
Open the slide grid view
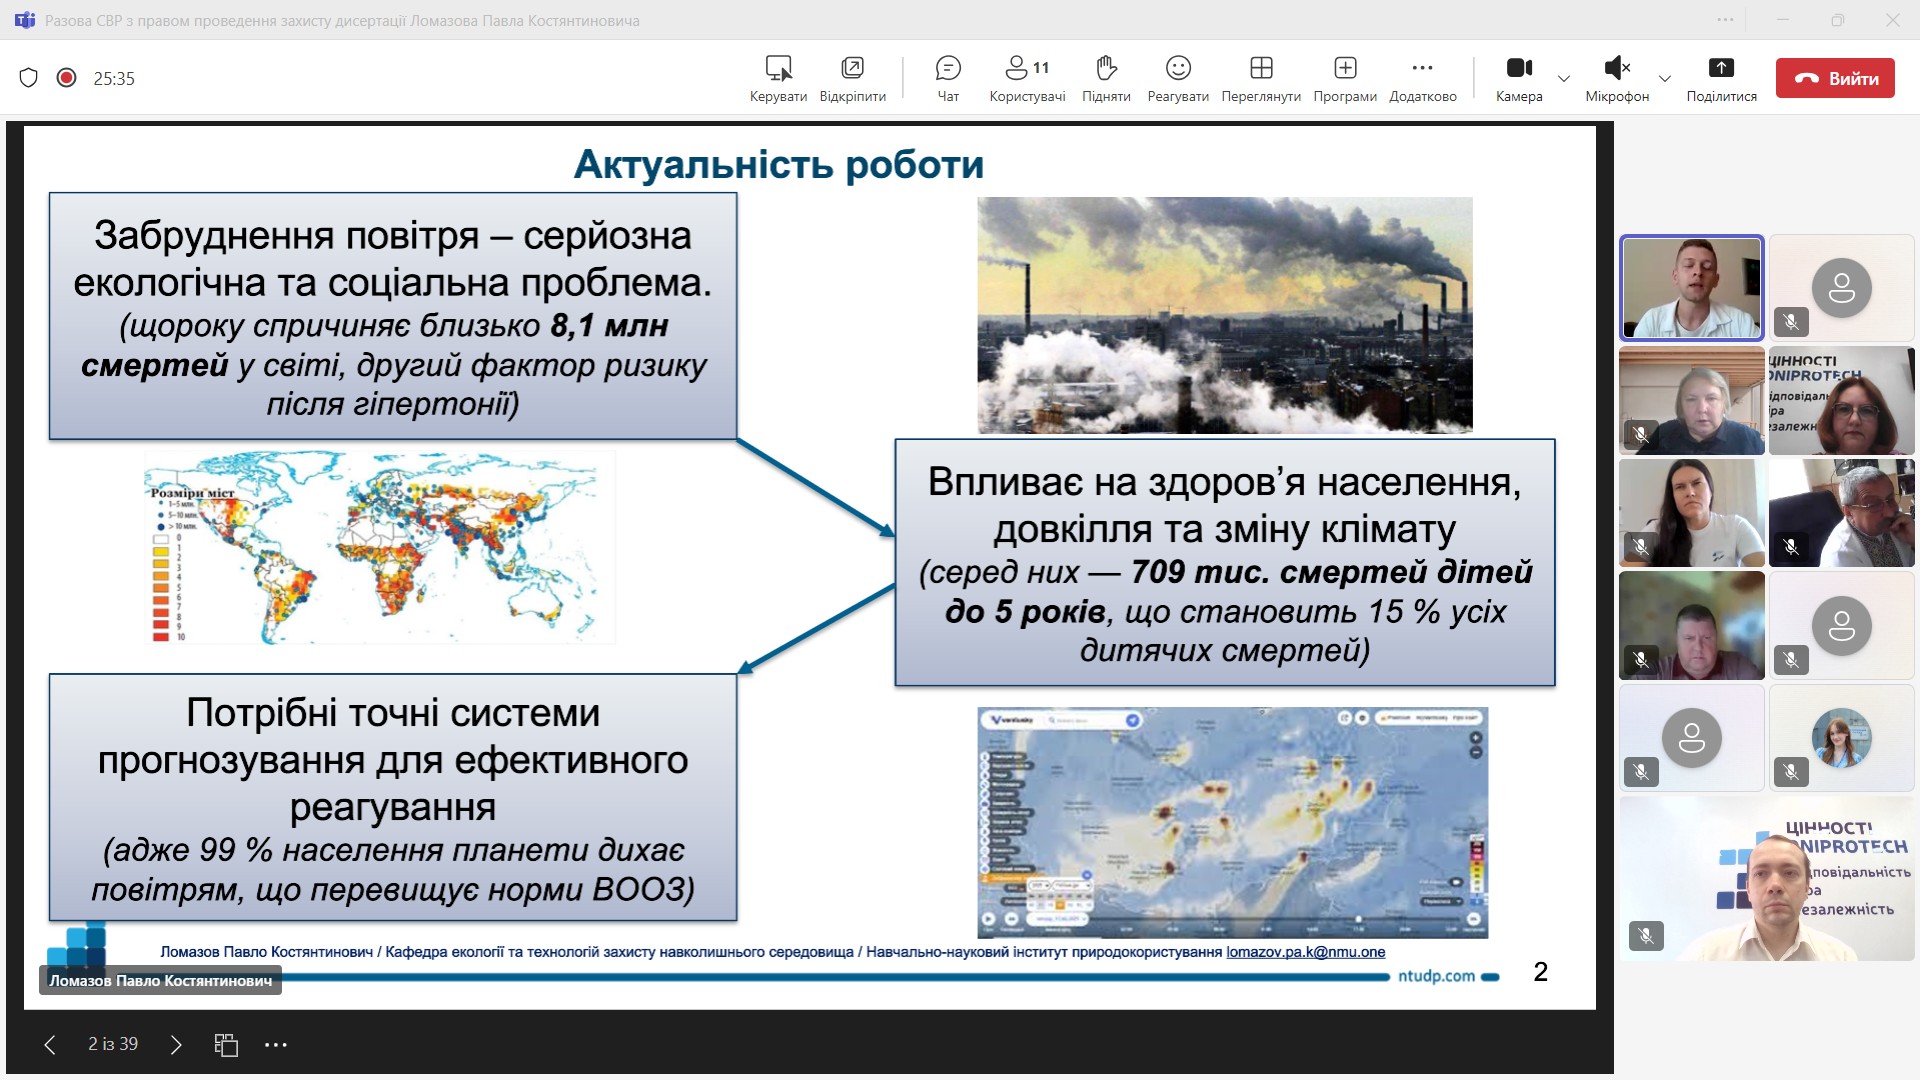point(226,1045)
